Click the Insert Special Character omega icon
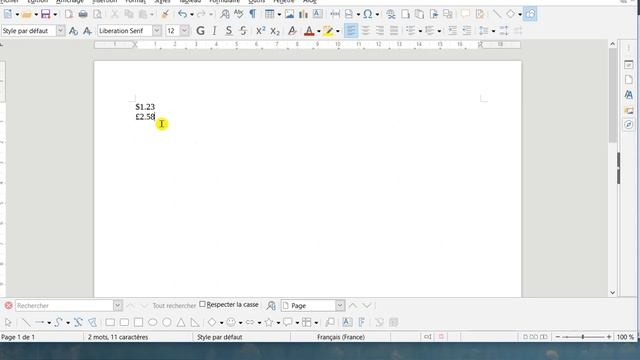The width and height of the screenshot is (640, 360). (x=368, y=14)
